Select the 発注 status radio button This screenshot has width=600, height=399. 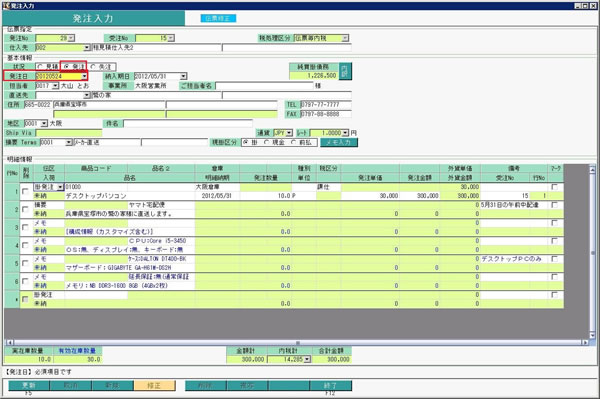pos(67,67)
